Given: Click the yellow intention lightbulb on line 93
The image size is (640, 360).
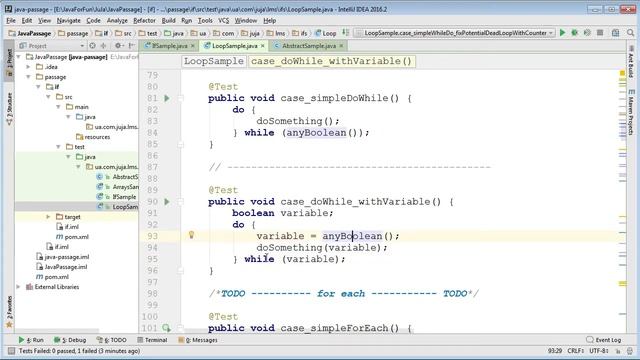Looking at the screenshot, I should point(191,235).
